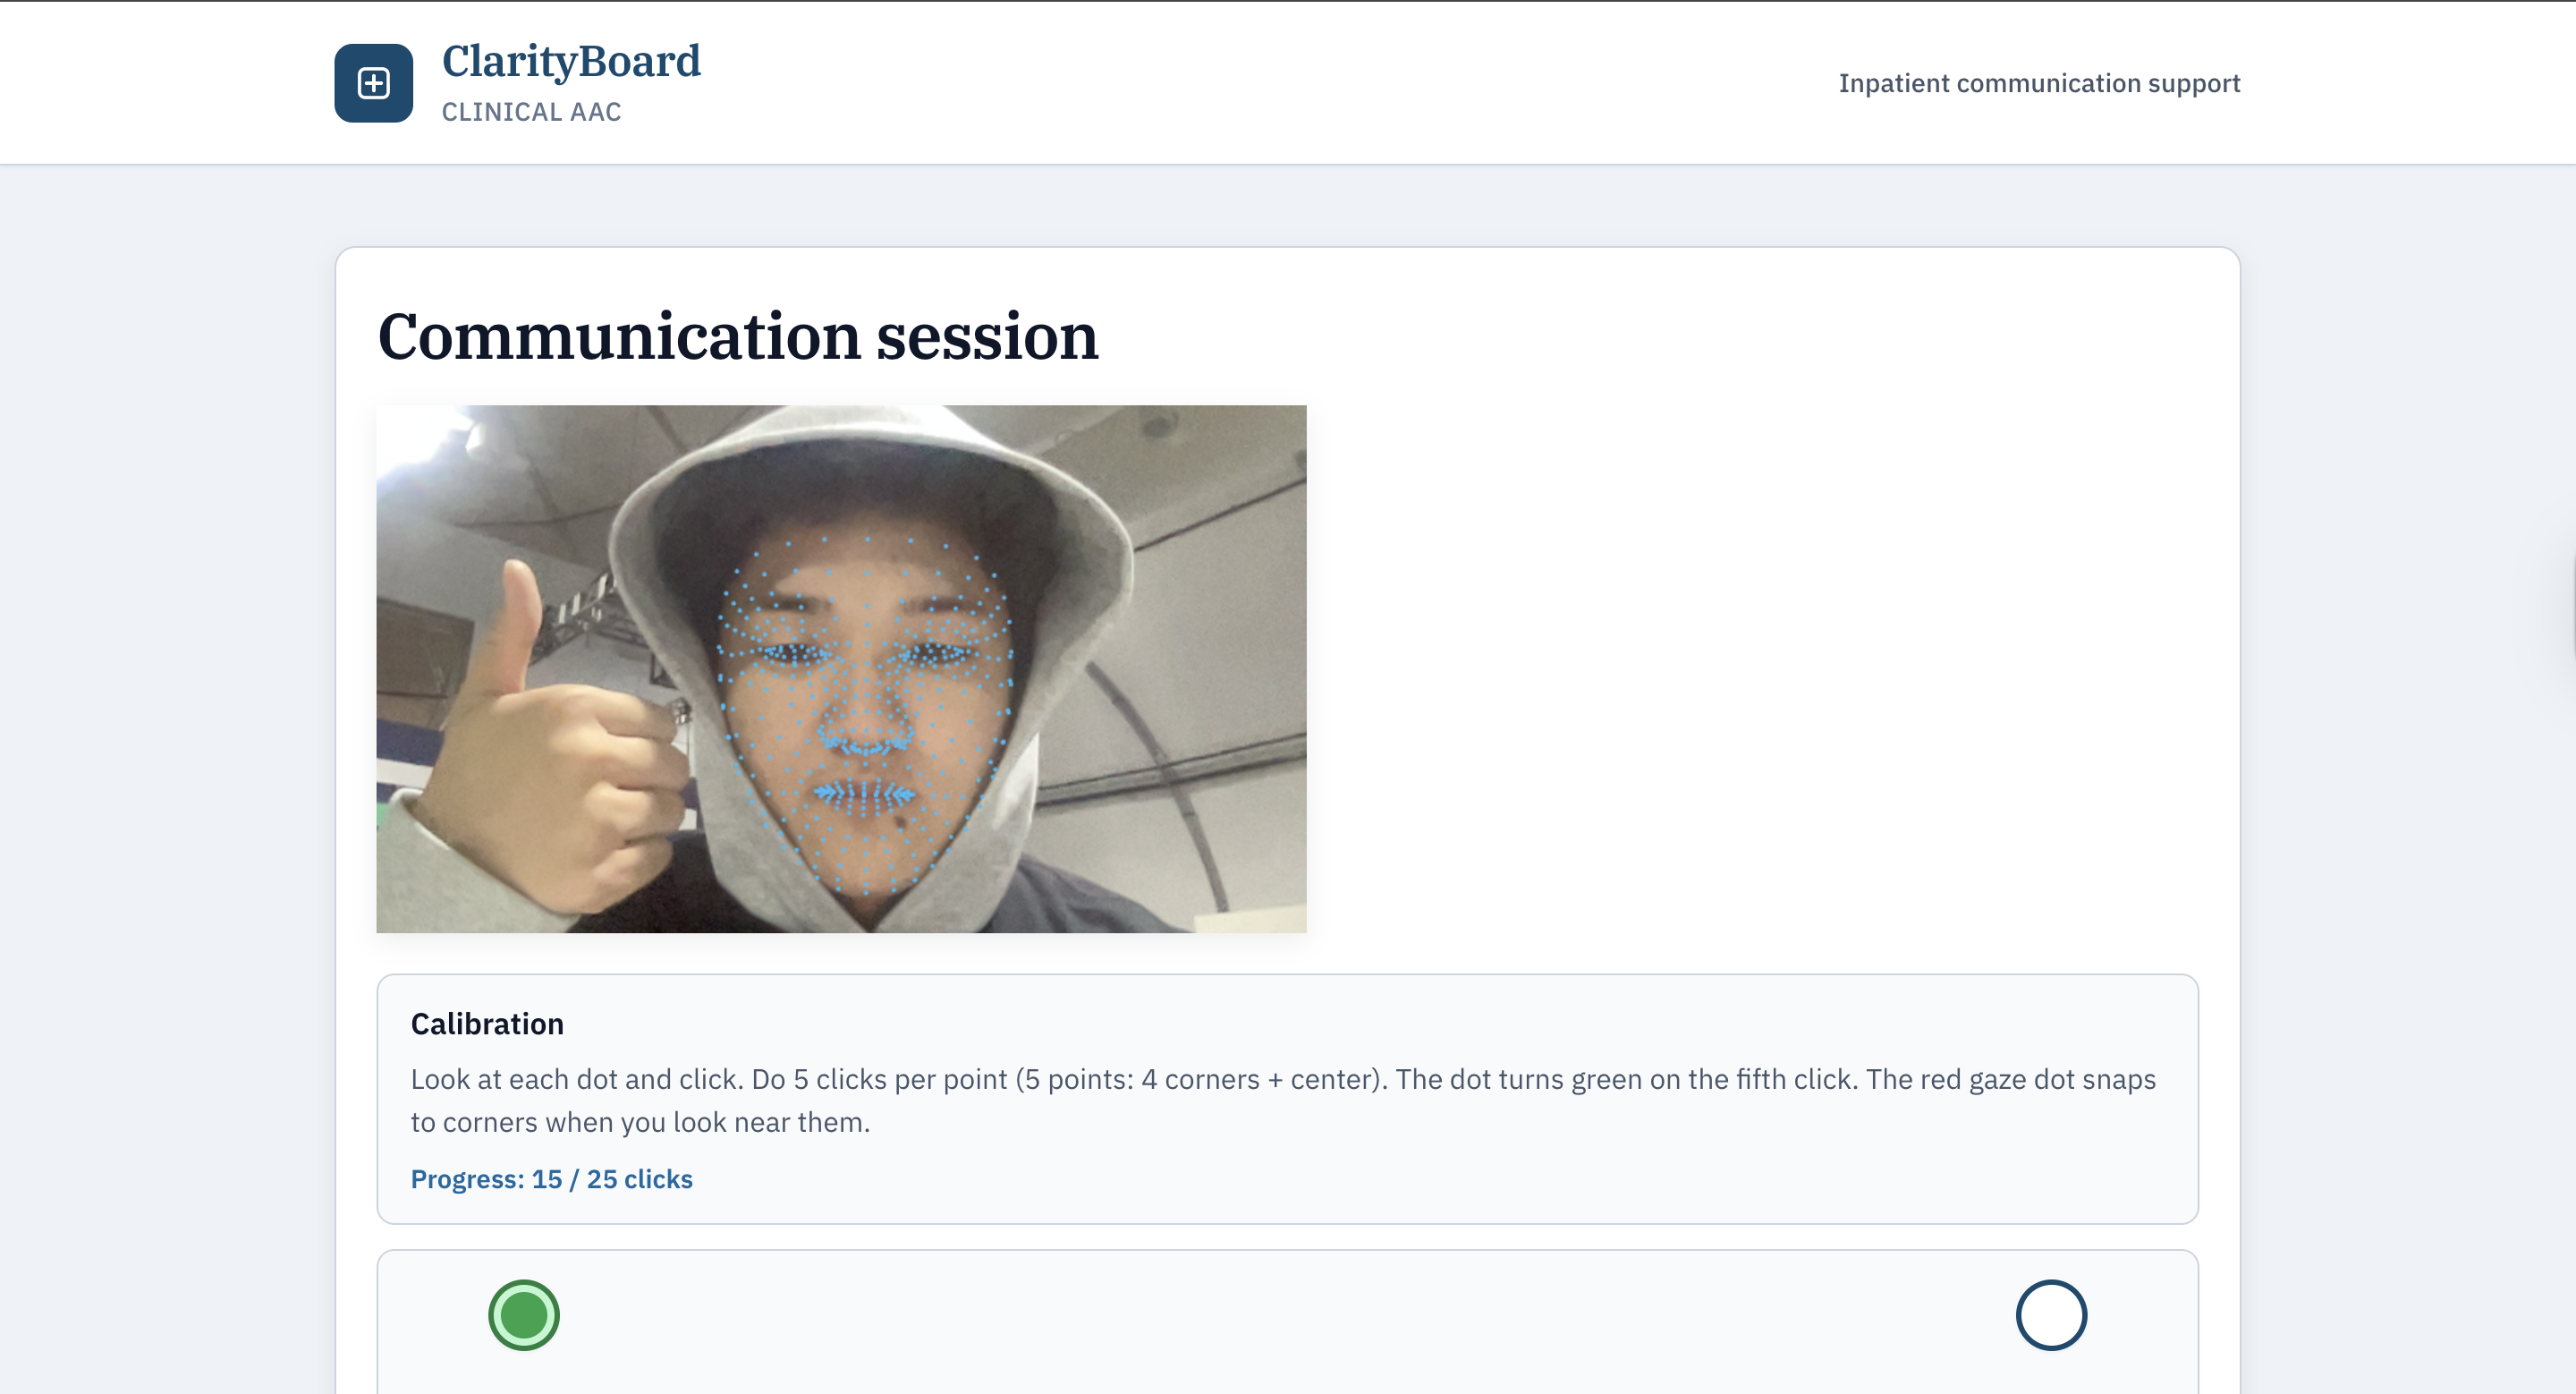Screen dimensions: 2576x1394
Task: Click the ClarityBoard plus-square logo icon
Action: point(373,83)
